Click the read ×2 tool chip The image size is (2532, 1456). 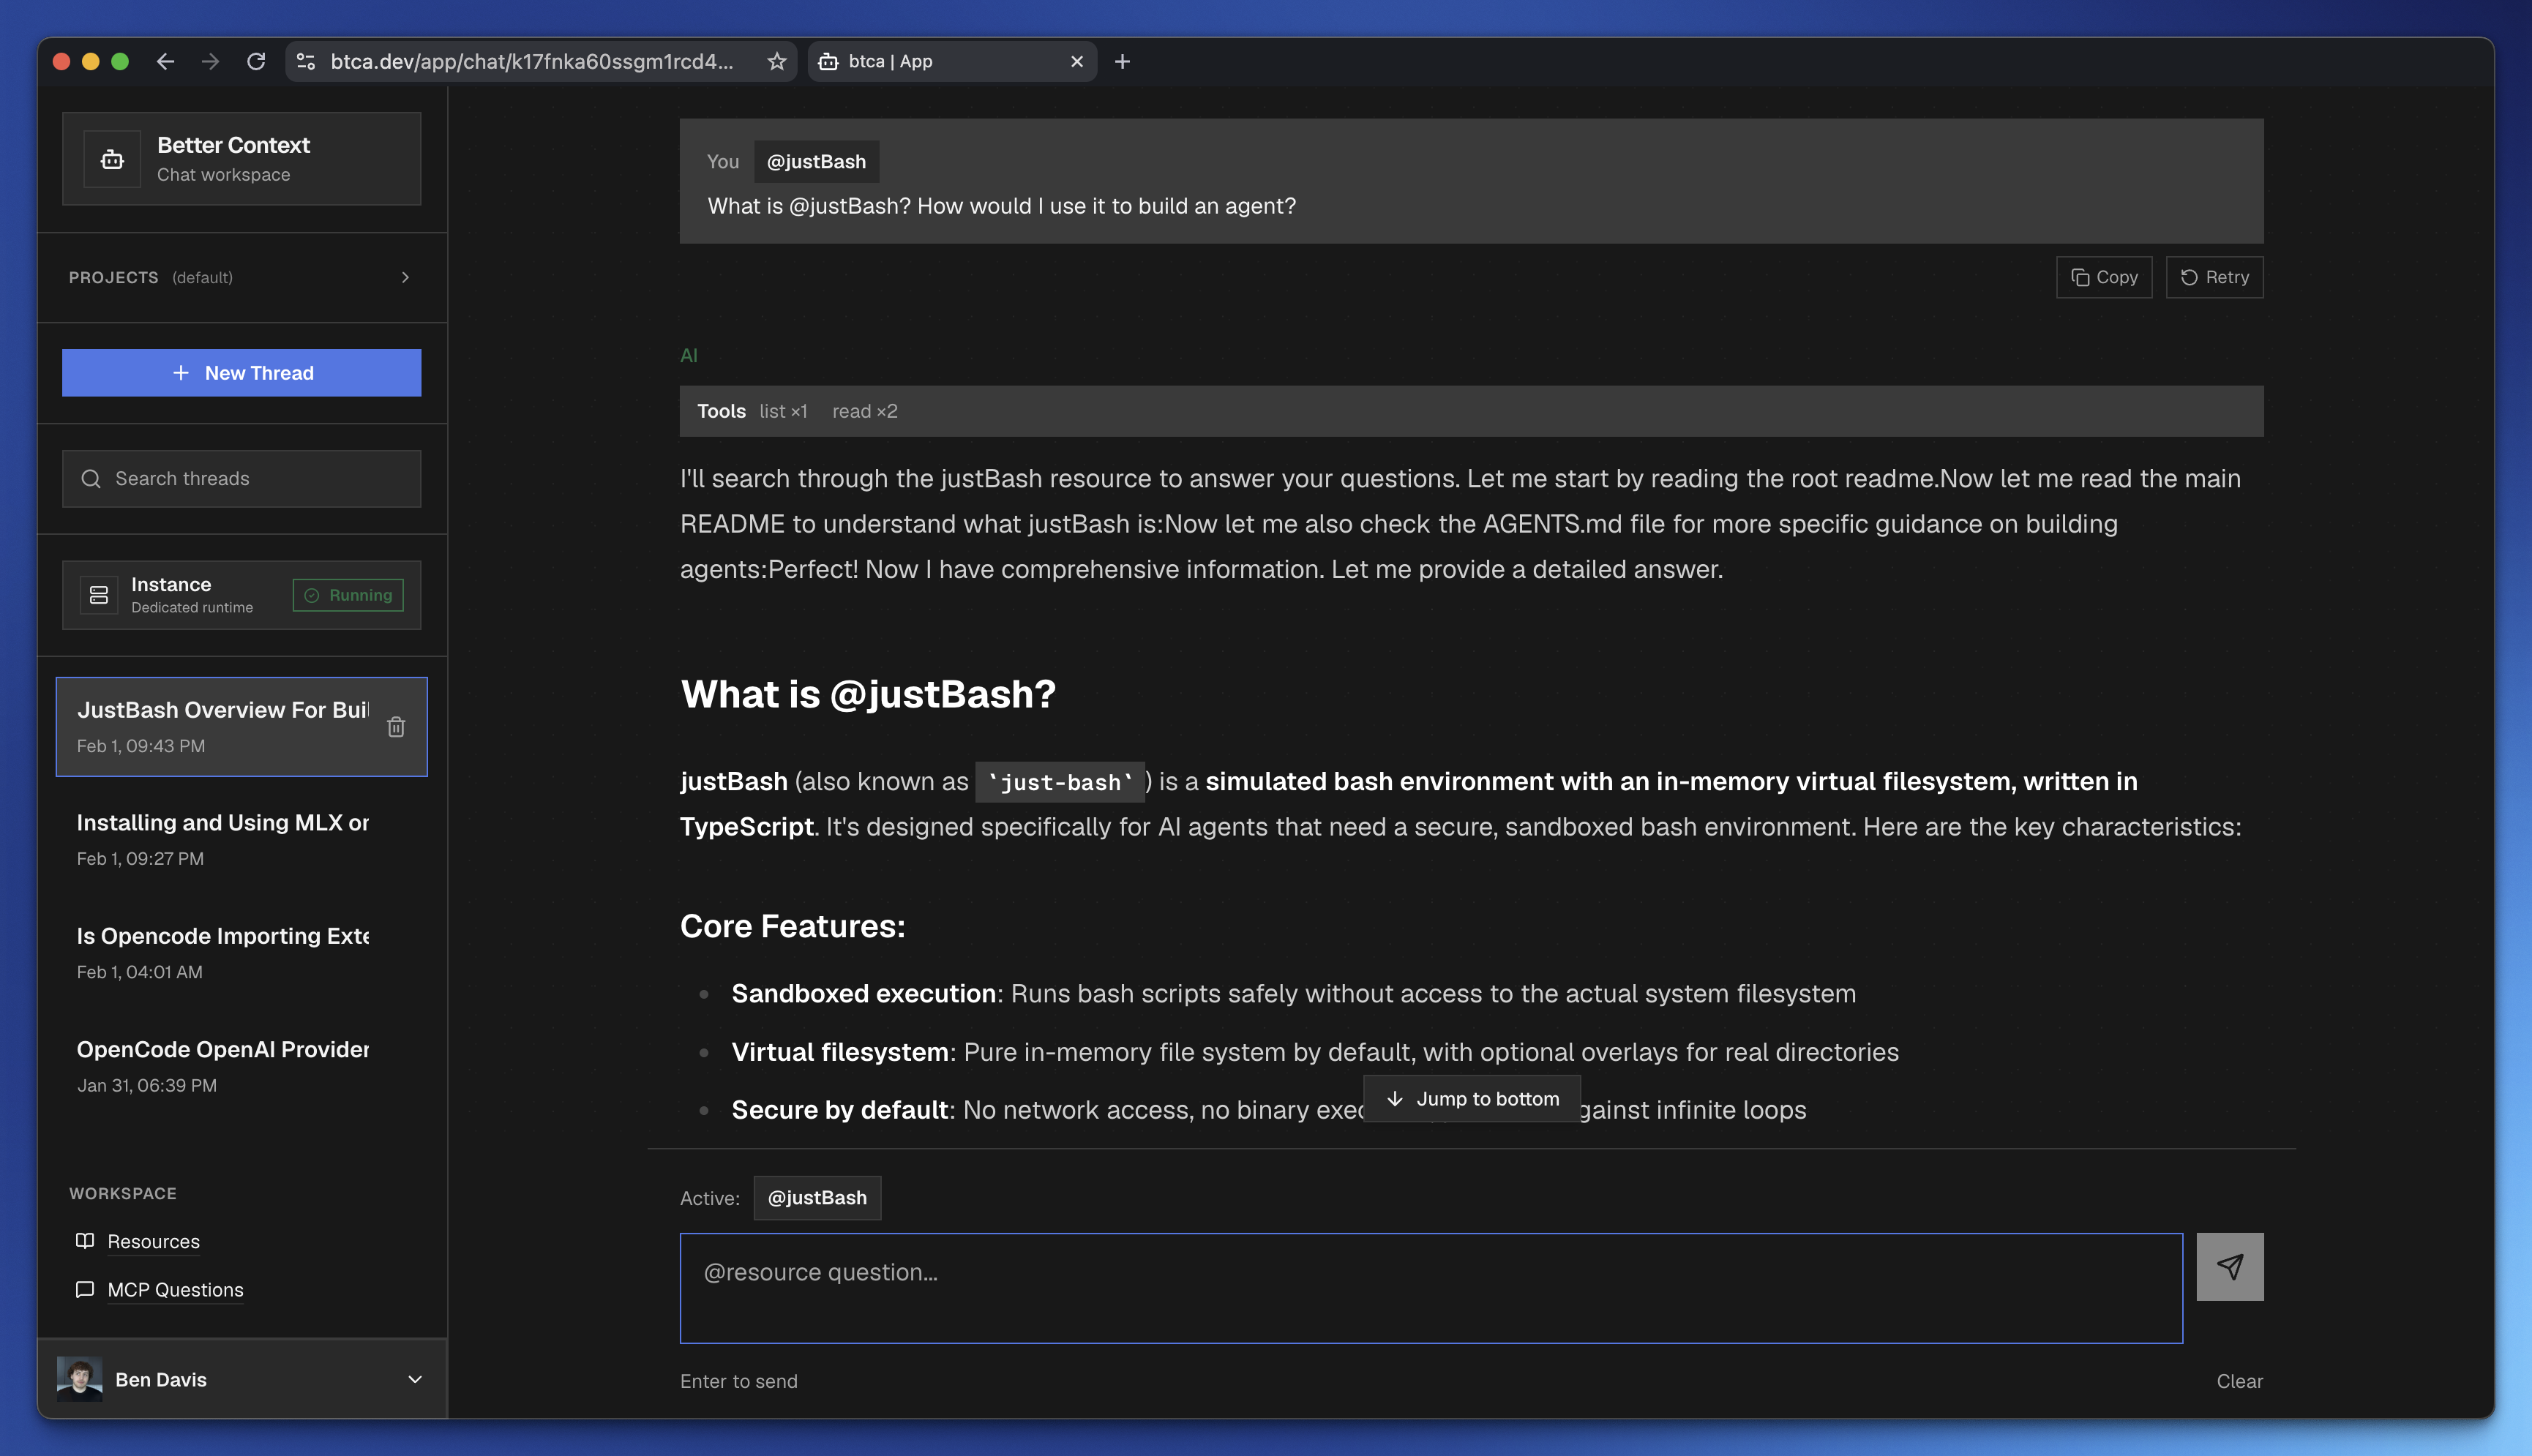coord(864,411)
